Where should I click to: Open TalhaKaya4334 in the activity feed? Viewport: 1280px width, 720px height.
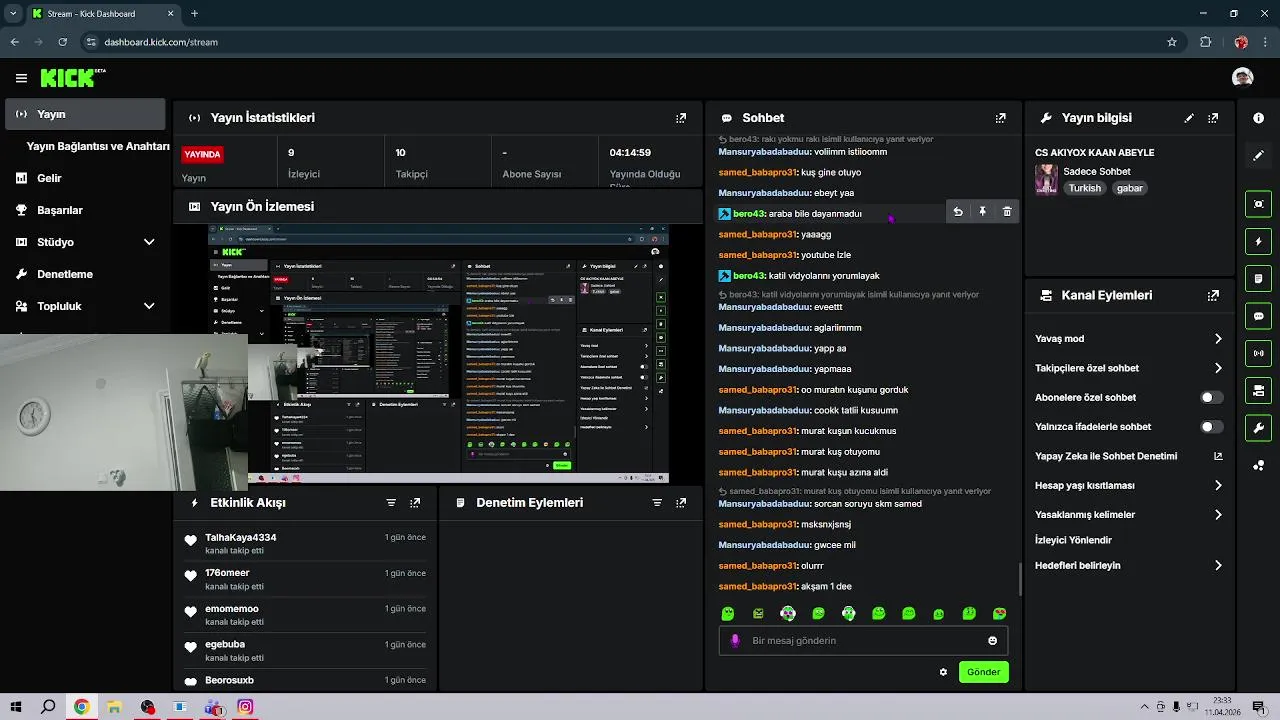click(241, 538)
